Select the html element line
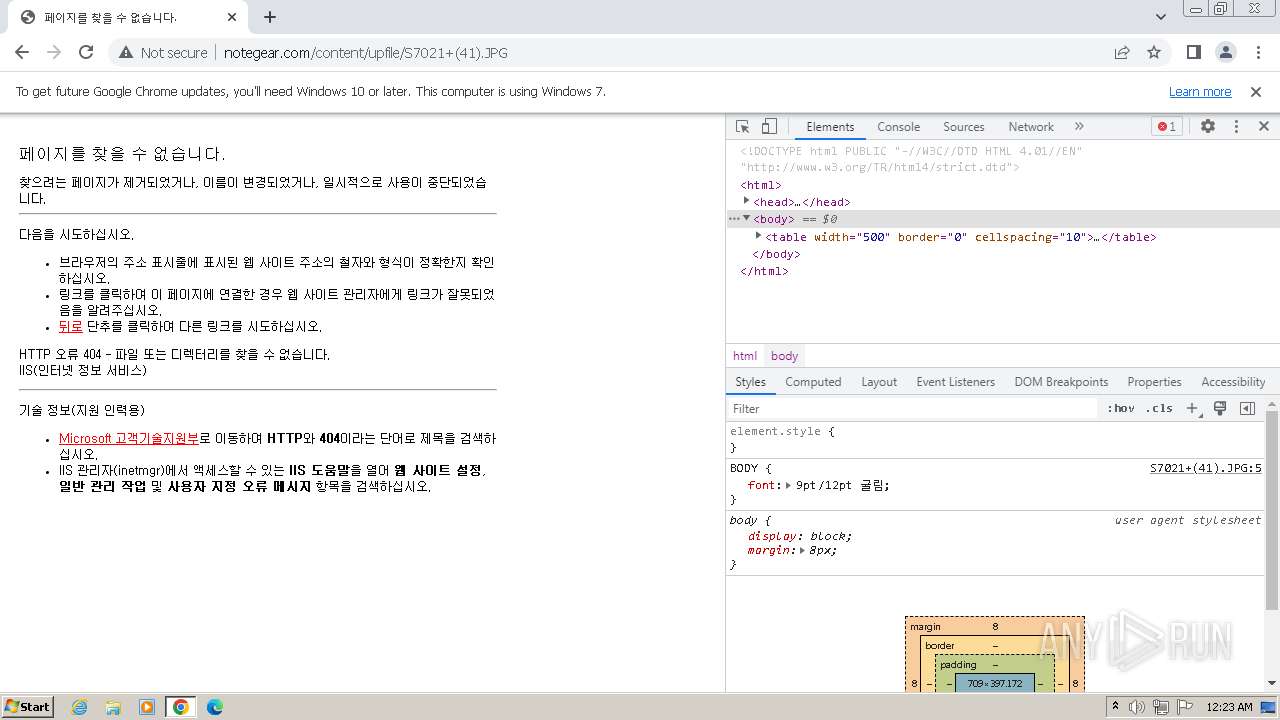Image resolution: width=1280 pixels, height=720 pixels. pyautogui.click(x=761, y=185)
